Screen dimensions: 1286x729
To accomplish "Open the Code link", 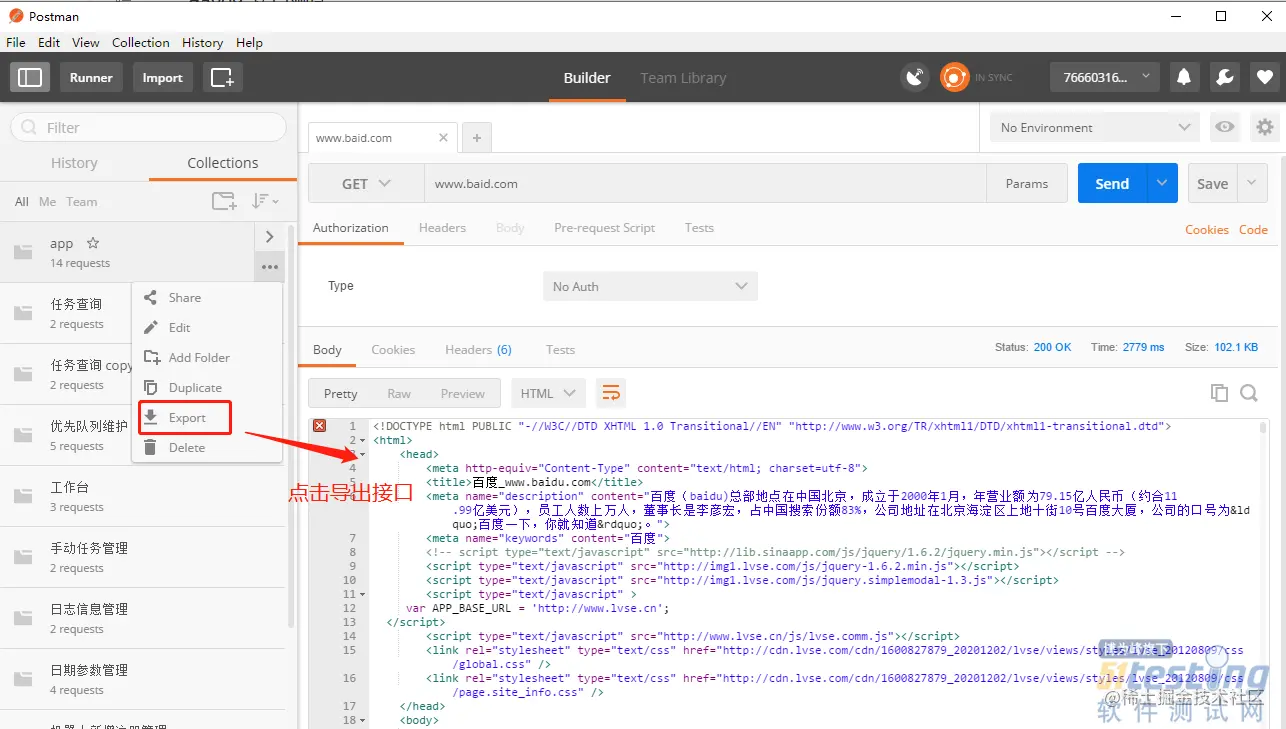I will (1253, 229).
